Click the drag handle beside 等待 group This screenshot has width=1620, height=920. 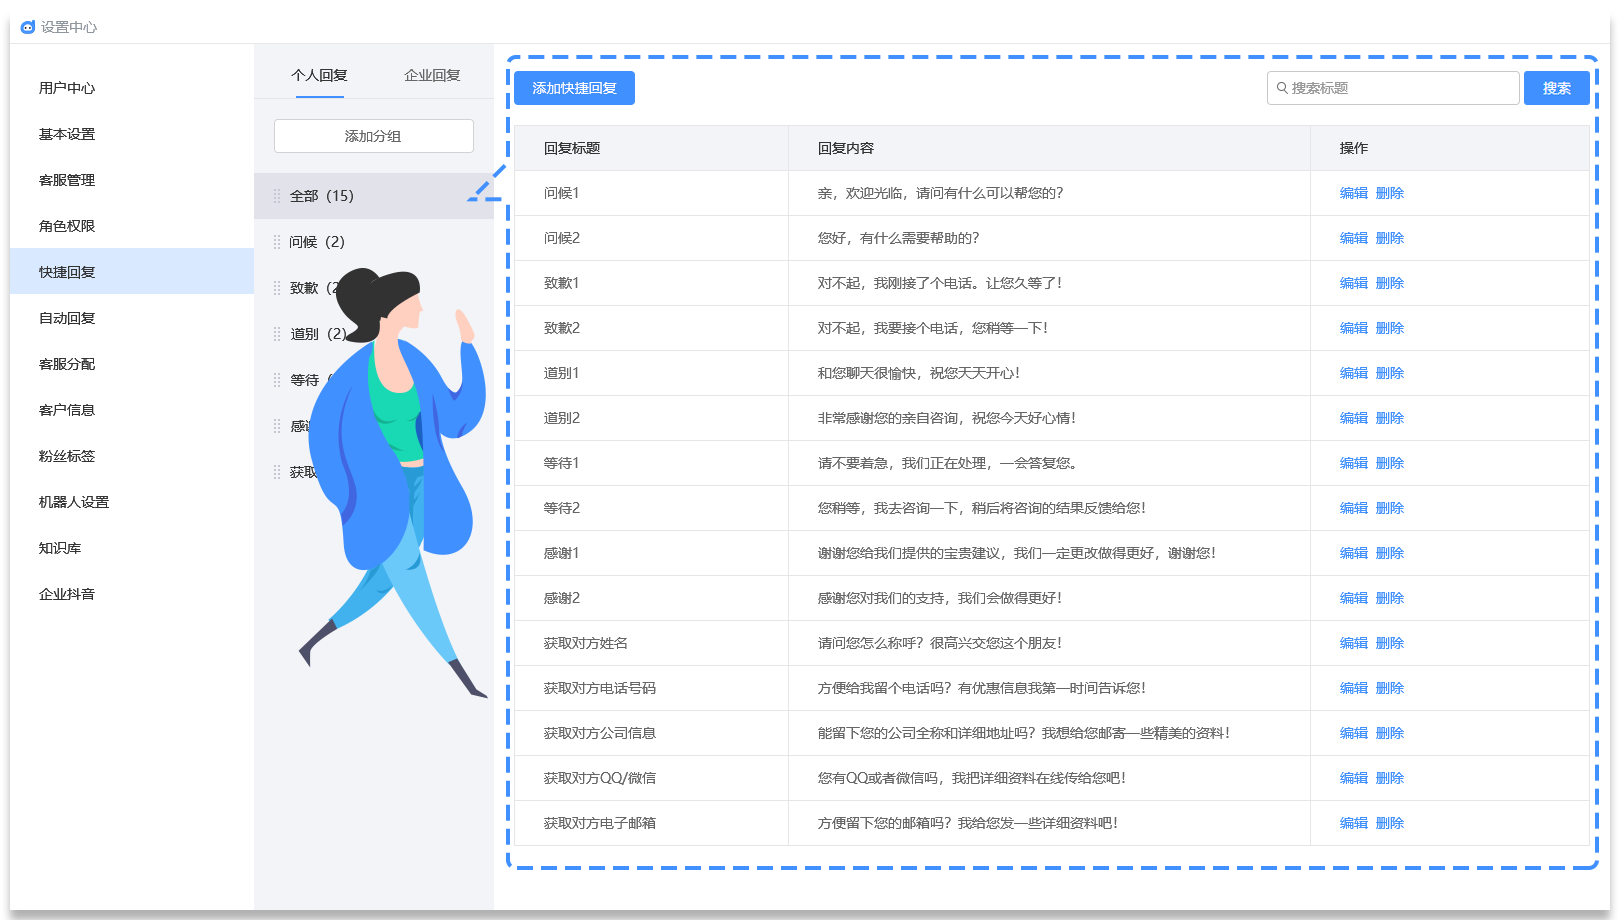277,380
